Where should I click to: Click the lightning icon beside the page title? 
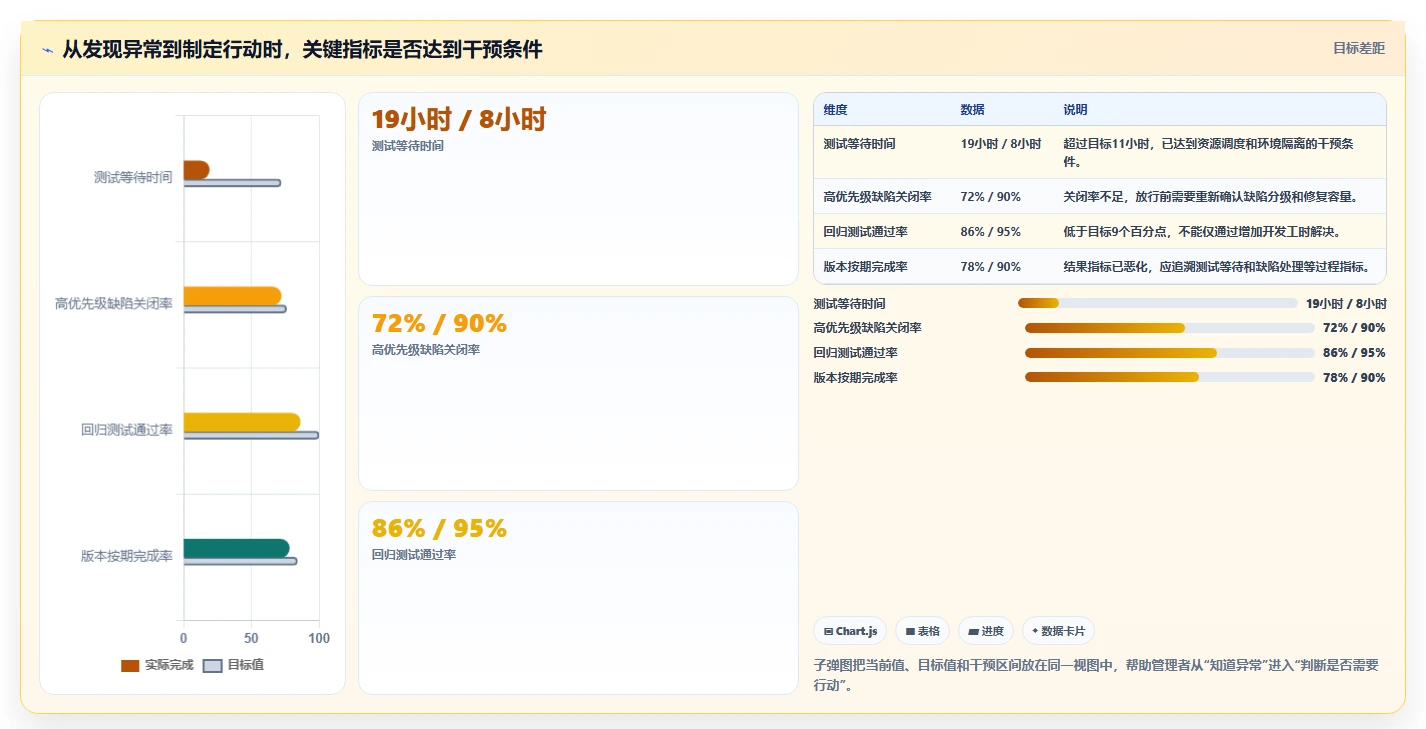tap(47, 51)
